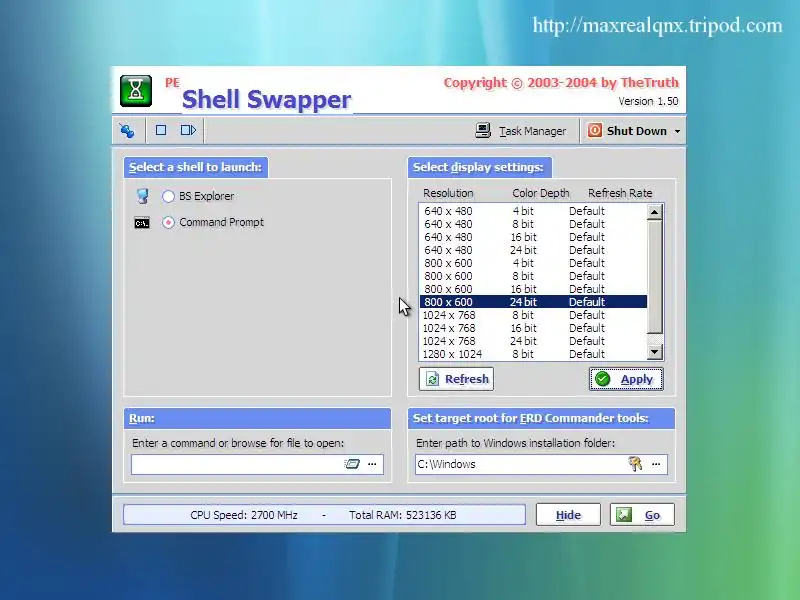Click the blue pin icon in toolbar

tap(127, 131)
